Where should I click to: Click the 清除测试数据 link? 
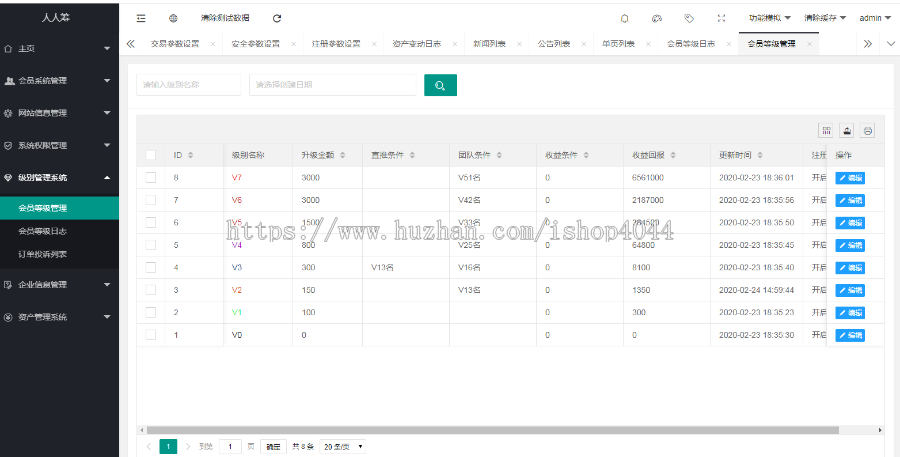click(x=225, y=18)
